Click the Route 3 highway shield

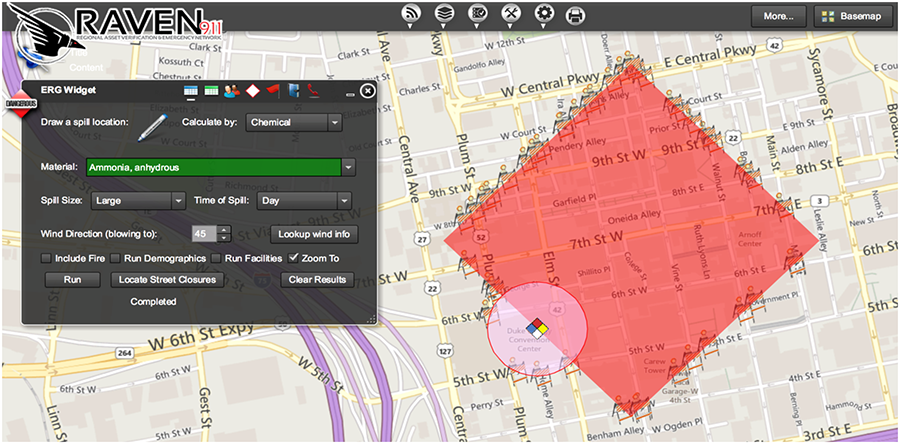coord(821,201)
